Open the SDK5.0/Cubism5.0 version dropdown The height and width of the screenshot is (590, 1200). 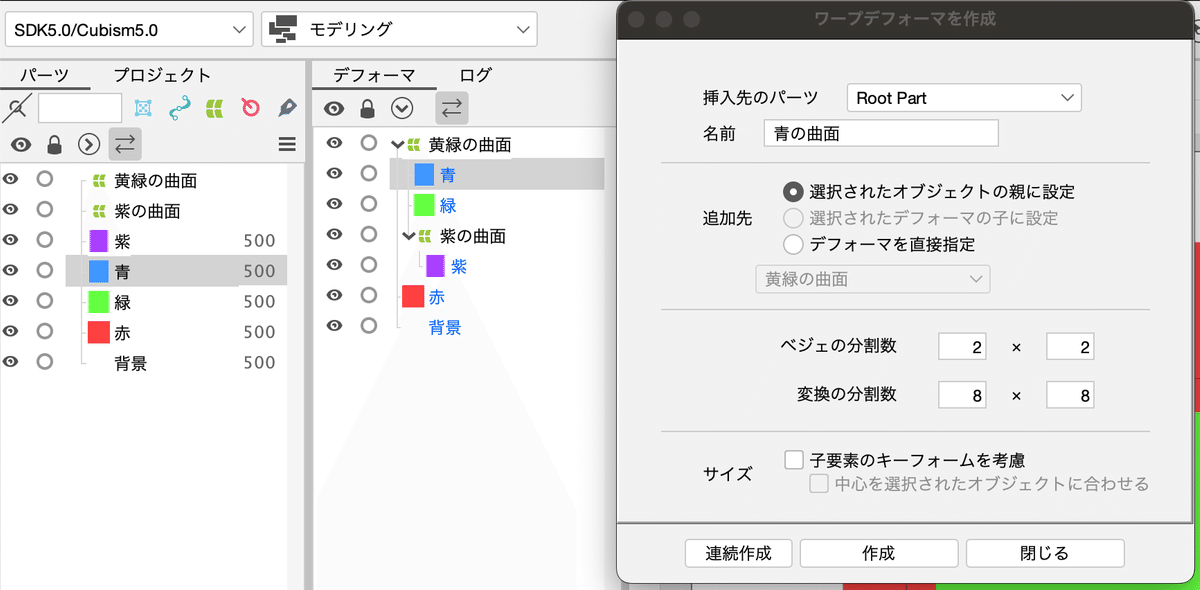[x=129, y=29]
